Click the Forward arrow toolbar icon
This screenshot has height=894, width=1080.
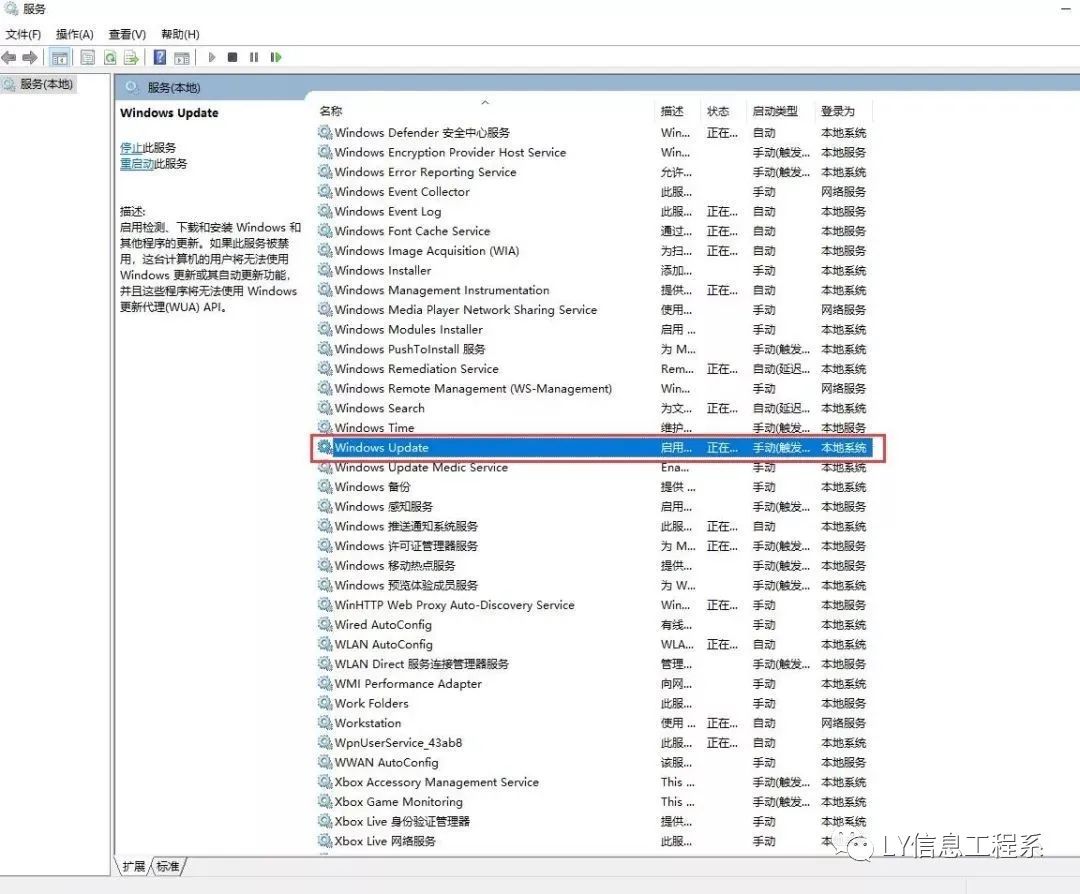[30, 58]
